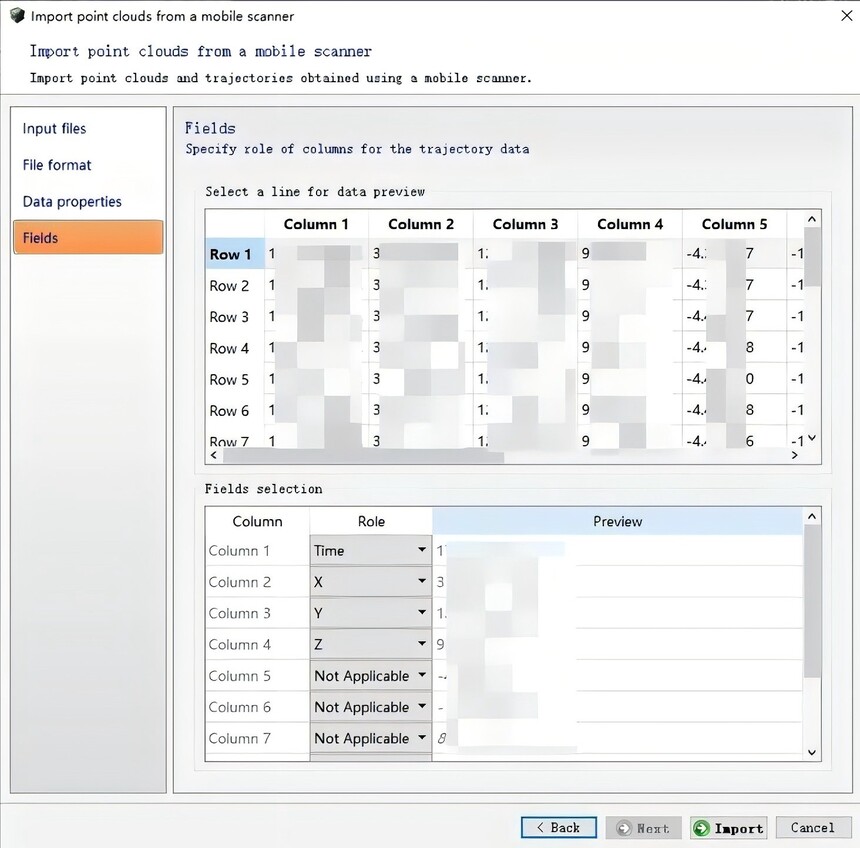Click scroll-left arrow of data preview table
The height and width of the screenshot is (848, 860).
tap(214, 455)
